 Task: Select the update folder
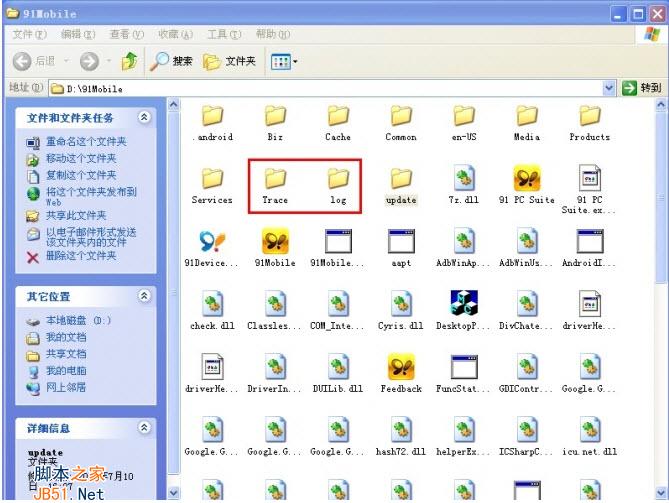pos(401,186)
